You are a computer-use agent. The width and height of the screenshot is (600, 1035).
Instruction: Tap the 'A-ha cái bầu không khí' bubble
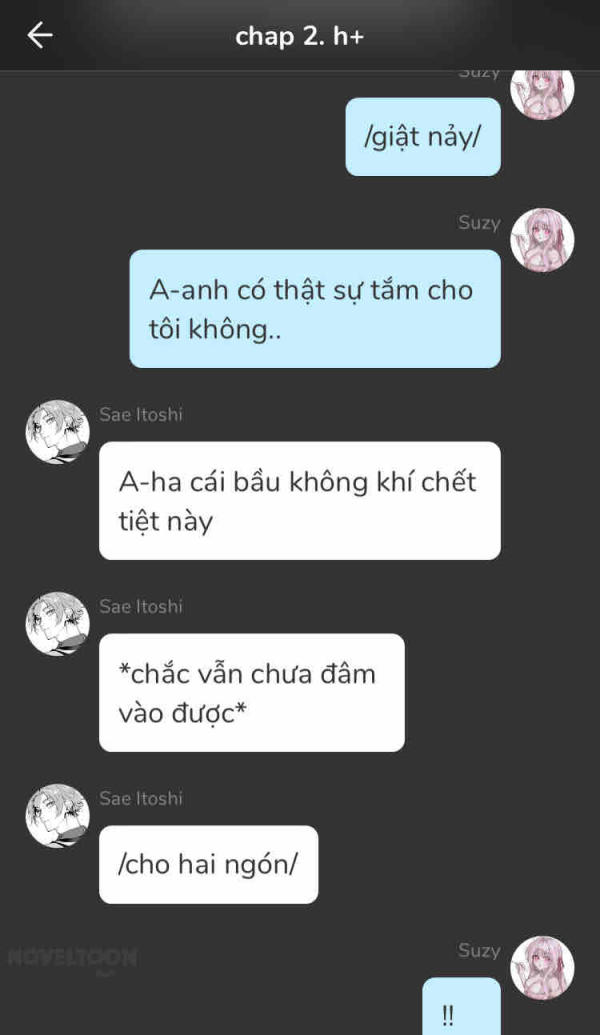(x=300, y=500)
